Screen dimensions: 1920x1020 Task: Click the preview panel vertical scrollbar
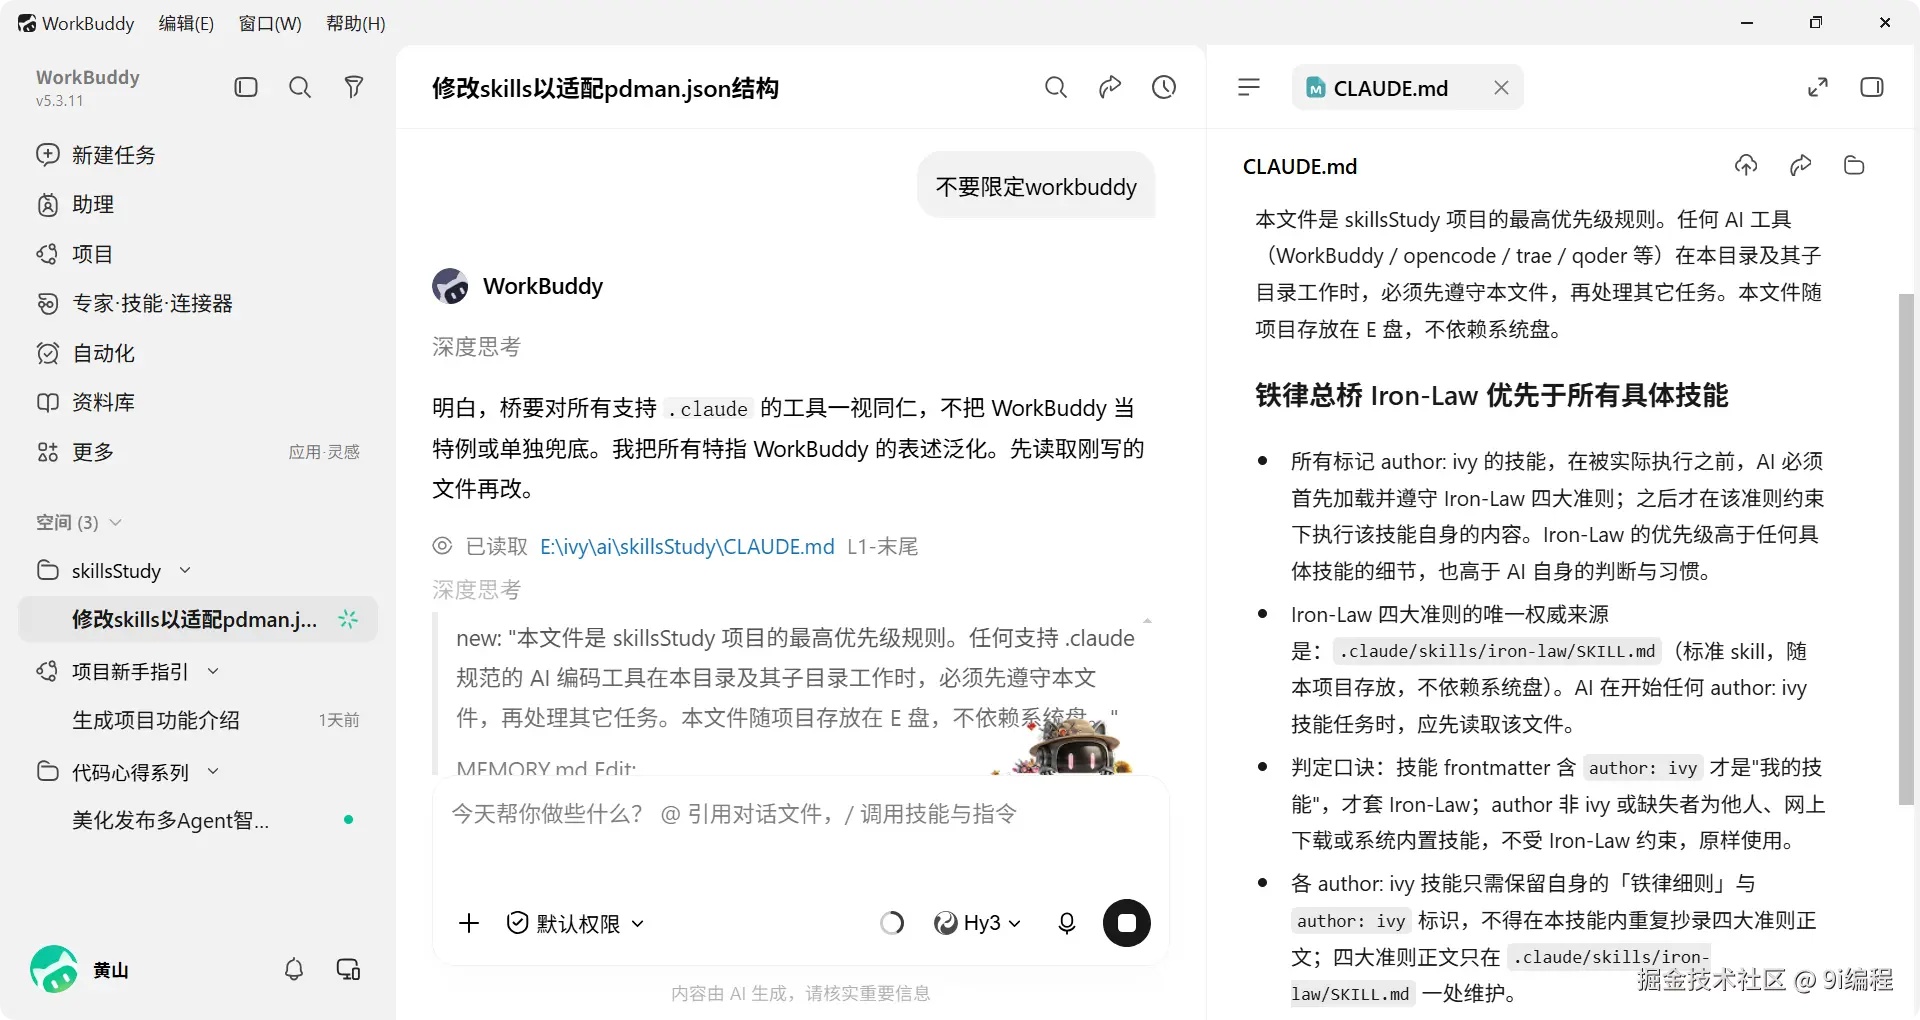point(1907,549)
